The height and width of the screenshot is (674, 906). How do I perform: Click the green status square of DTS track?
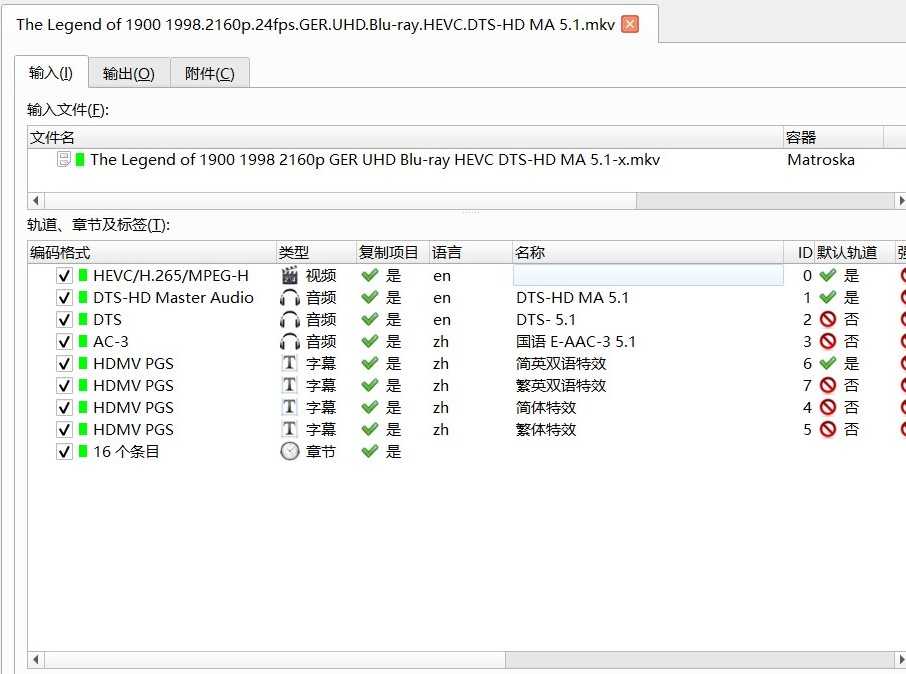[83, 320]
